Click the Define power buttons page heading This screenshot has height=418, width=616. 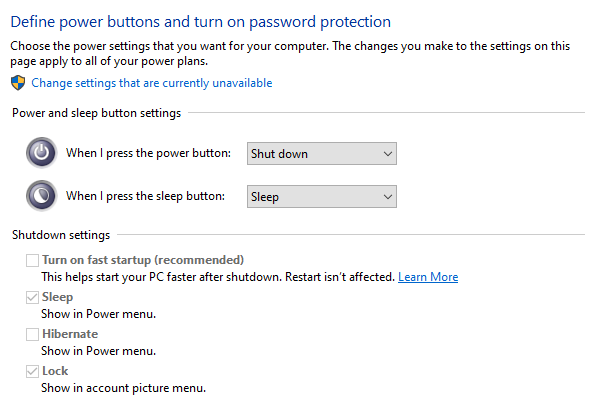click(200, 22)
